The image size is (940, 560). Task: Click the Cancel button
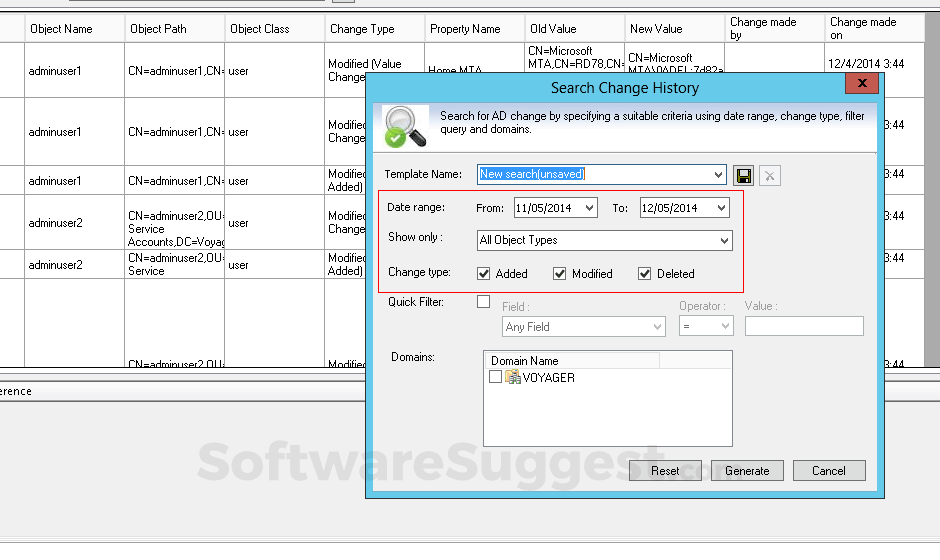[x=829, y=471]
